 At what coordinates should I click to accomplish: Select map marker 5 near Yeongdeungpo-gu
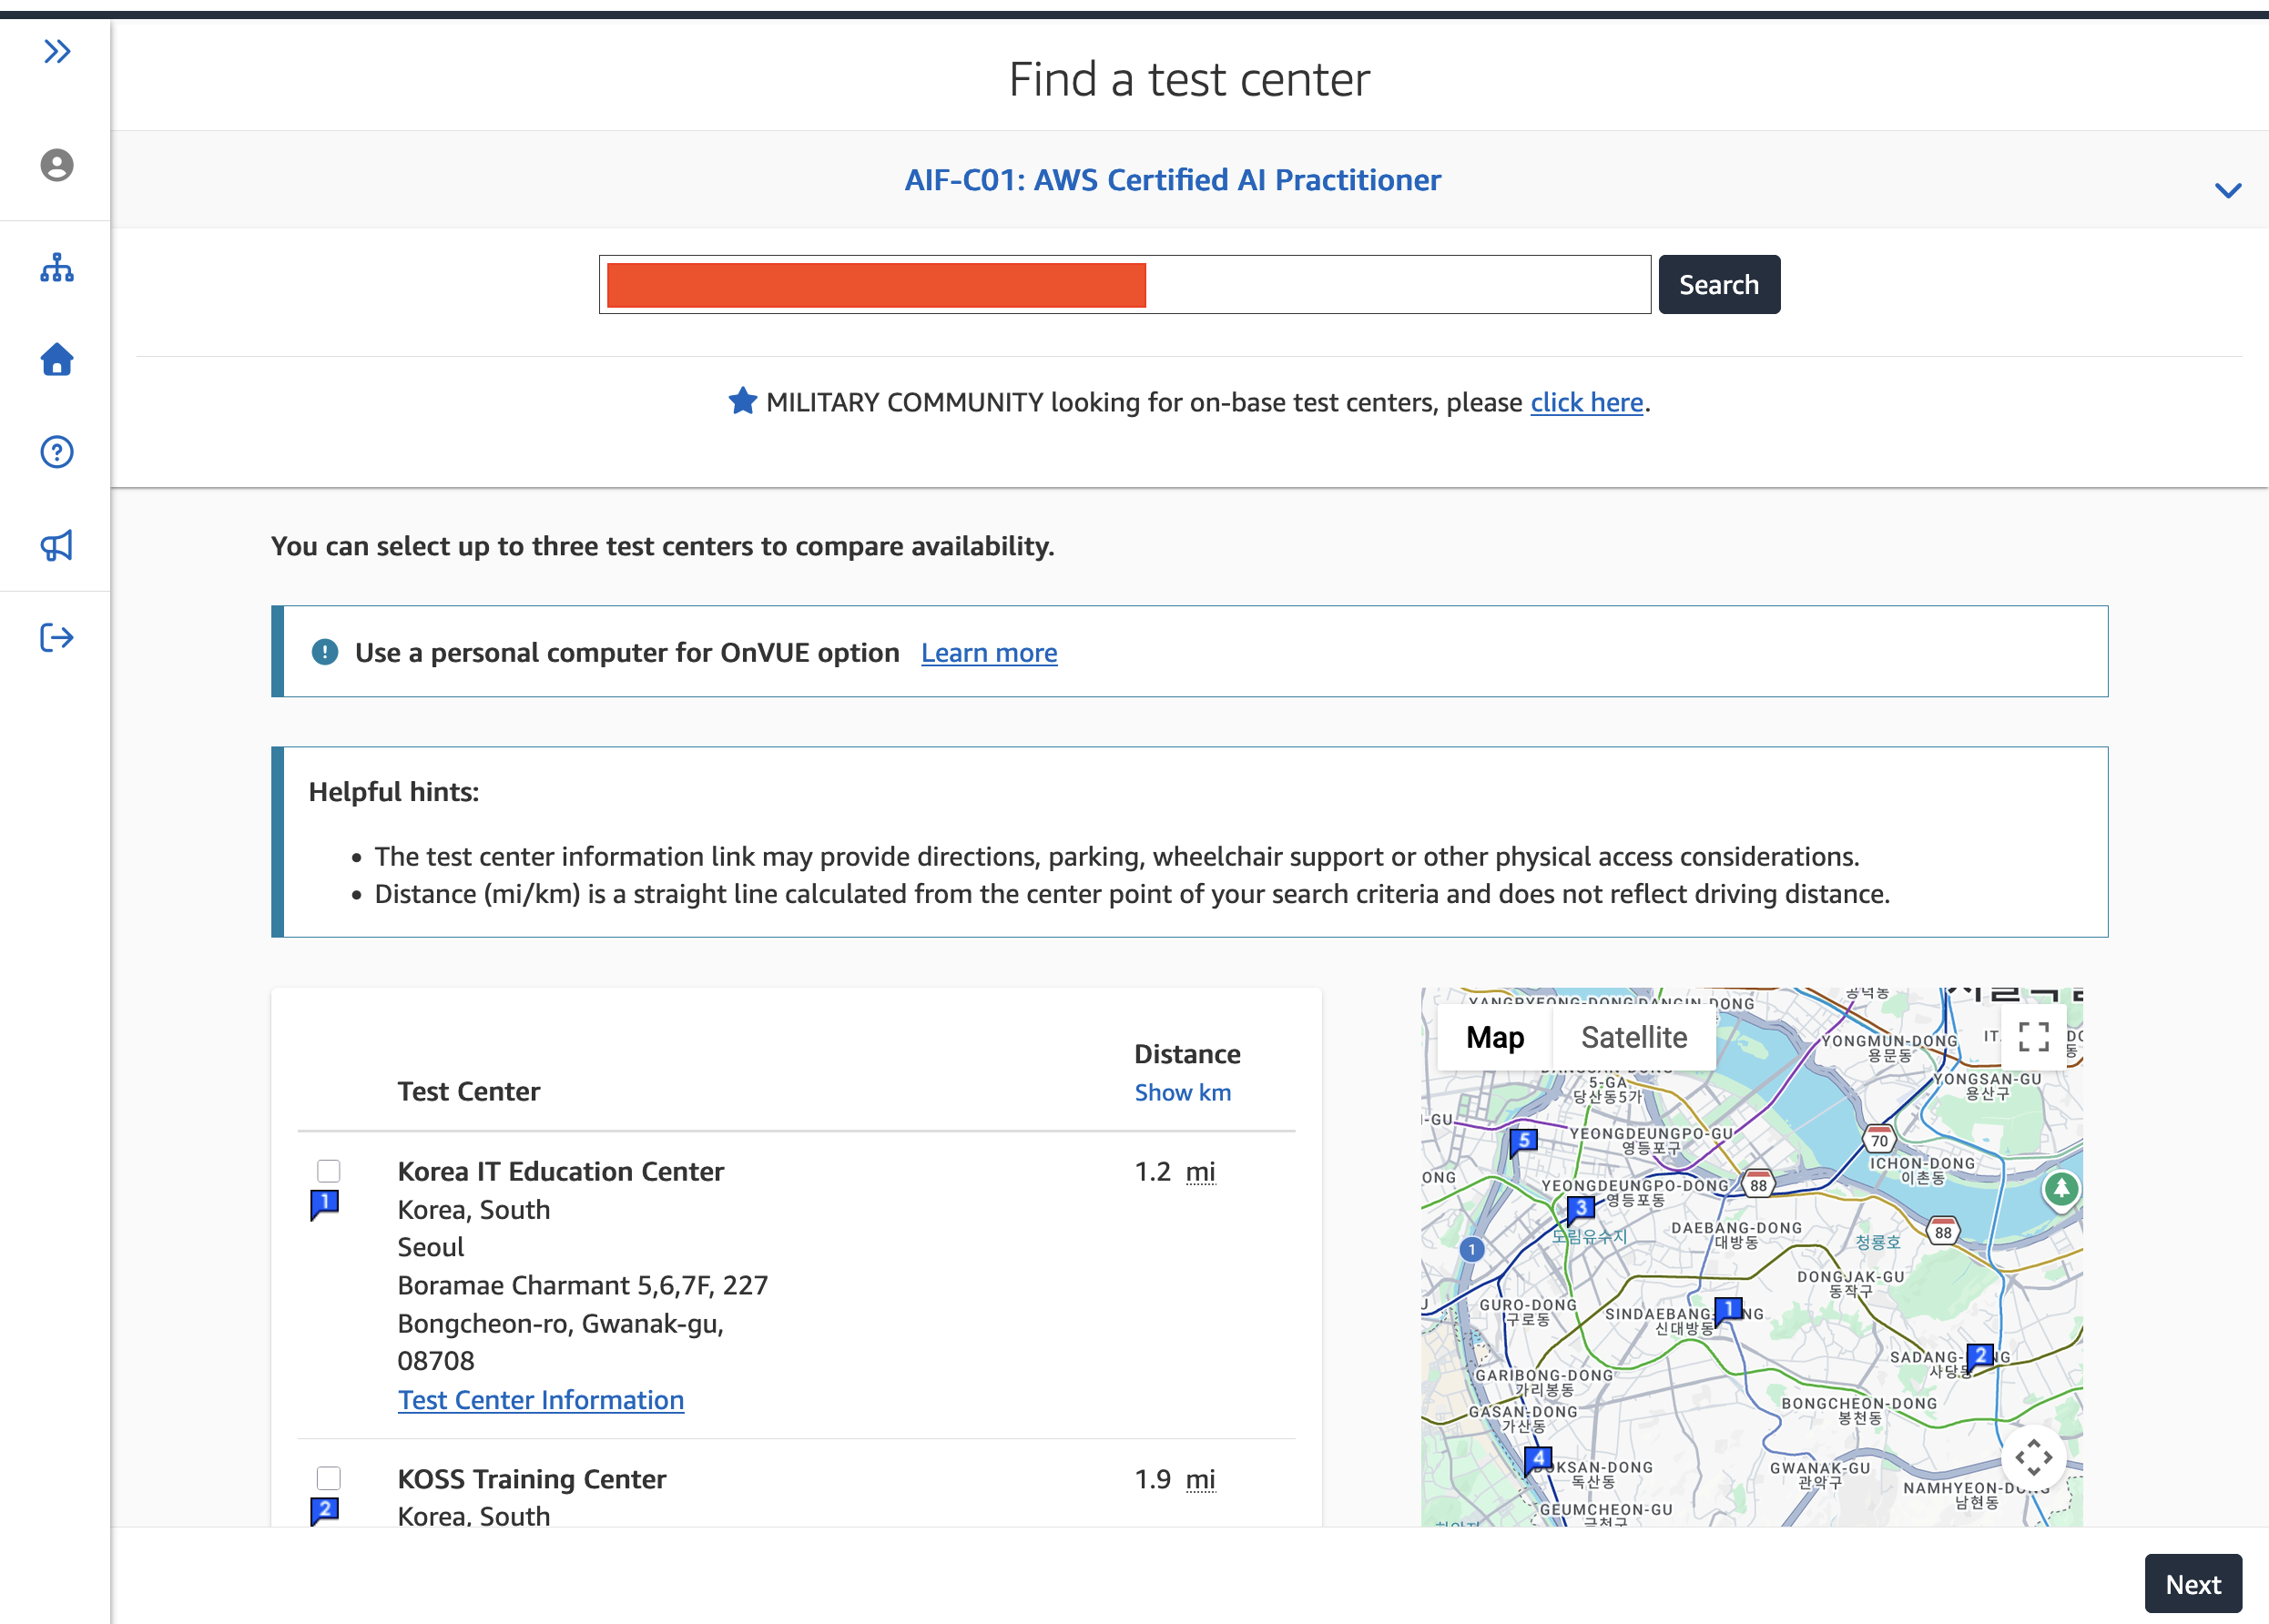point(1522,1141)
